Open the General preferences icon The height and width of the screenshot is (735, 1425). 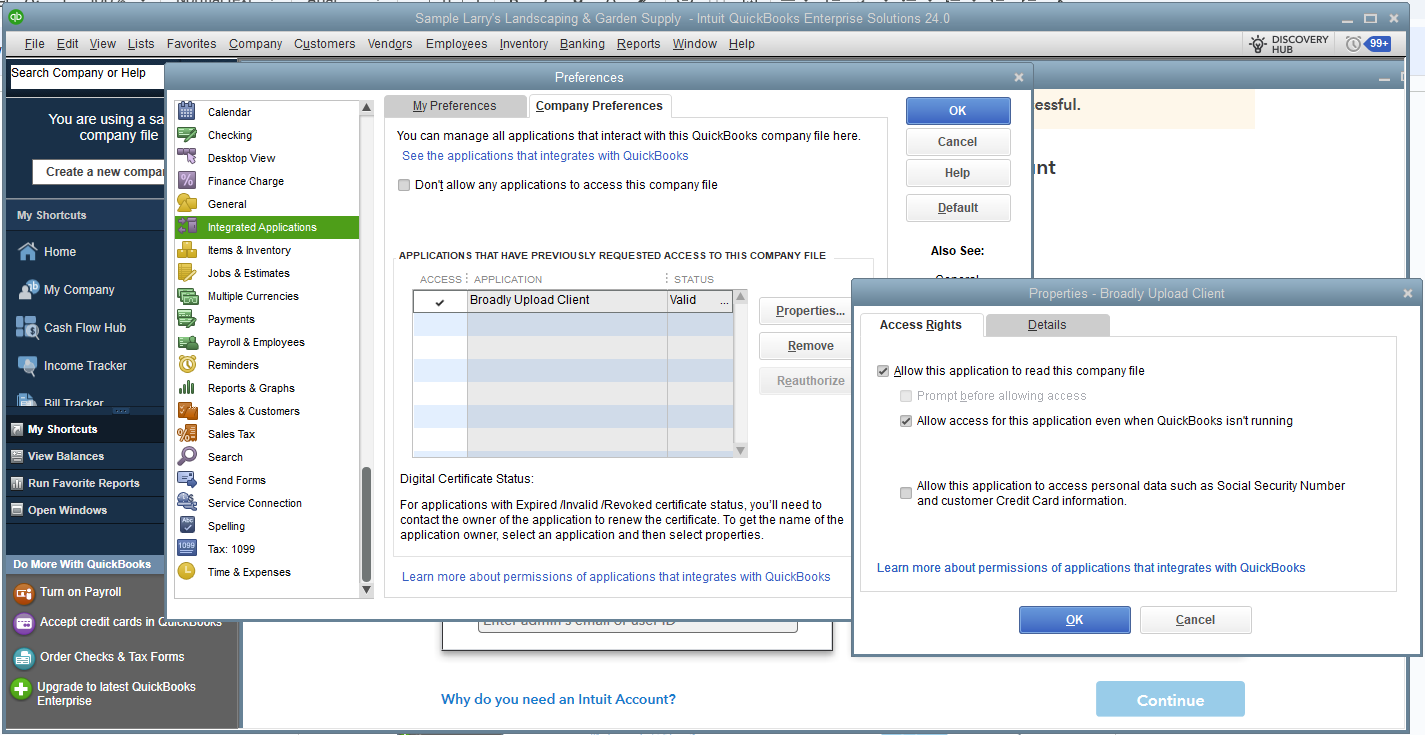[187, 204]
